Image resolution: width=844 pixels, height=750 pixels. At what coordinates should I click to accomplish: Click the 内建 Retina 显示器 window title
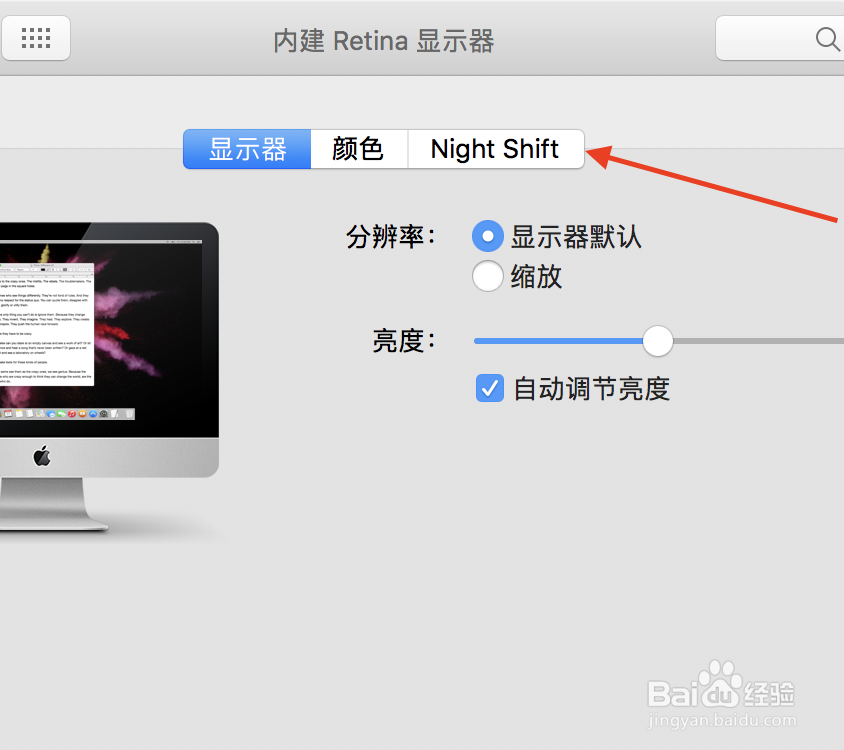coord(384,41)
